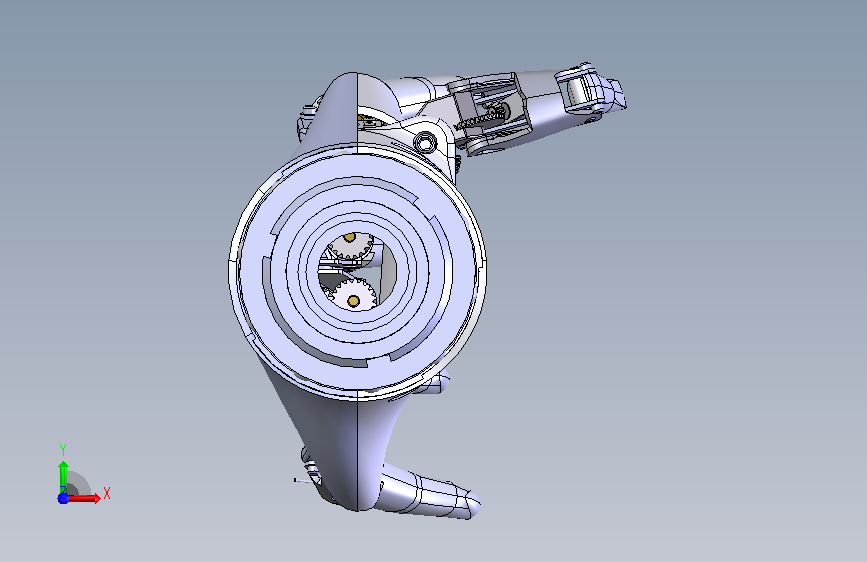The image size is (867, 562).
Task: Click the green Y axis arrow of triad
Action: tap(63, 476)
